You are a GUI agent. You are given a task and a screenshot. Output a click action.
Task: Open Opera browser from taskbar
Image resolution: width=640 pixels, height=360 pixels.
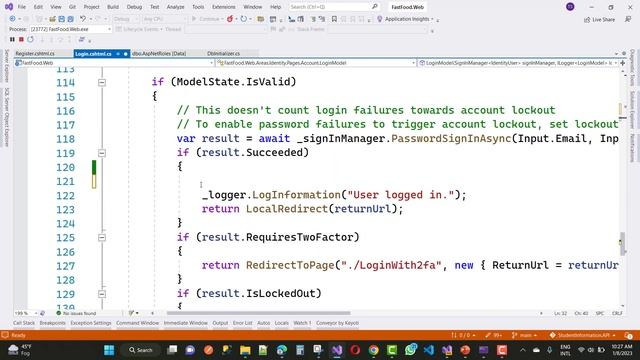pos(355,350)
